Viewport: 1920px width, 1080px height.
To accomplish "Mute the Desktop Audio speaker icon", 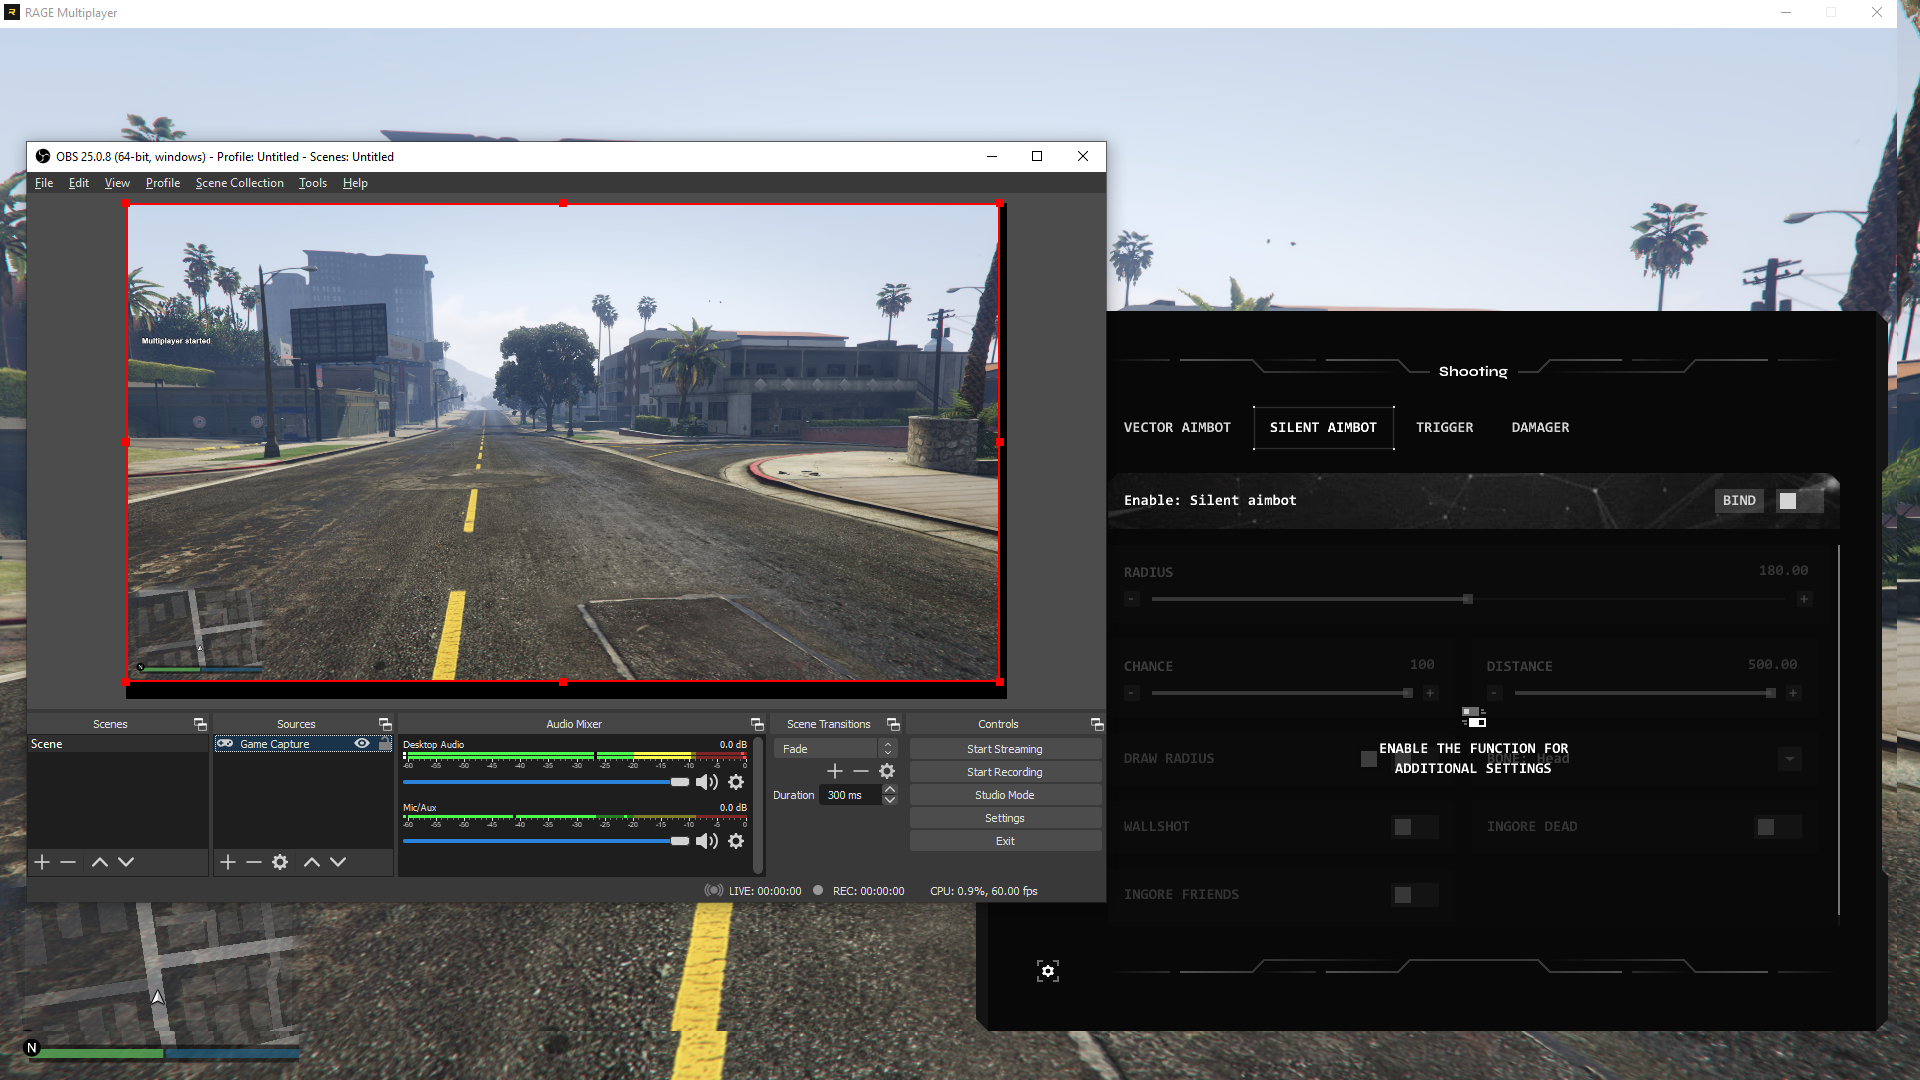I will tap(706, 782).
